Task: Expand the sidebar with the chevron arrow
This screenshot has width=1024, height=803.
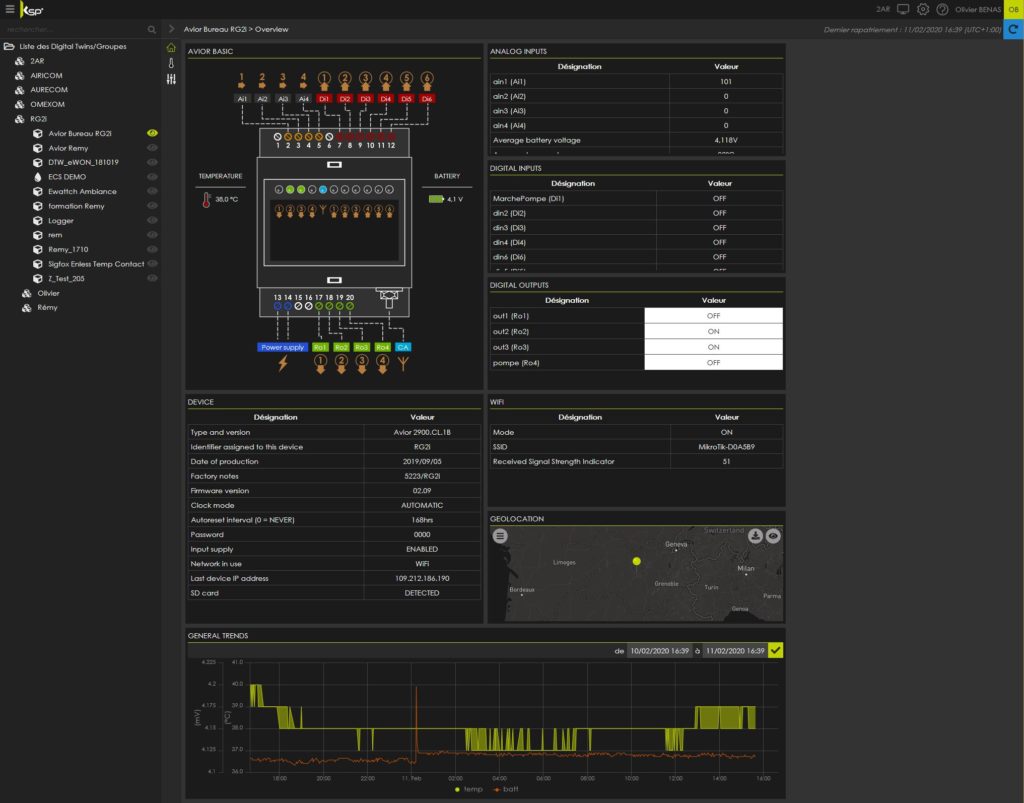Action: click(171, 29)
